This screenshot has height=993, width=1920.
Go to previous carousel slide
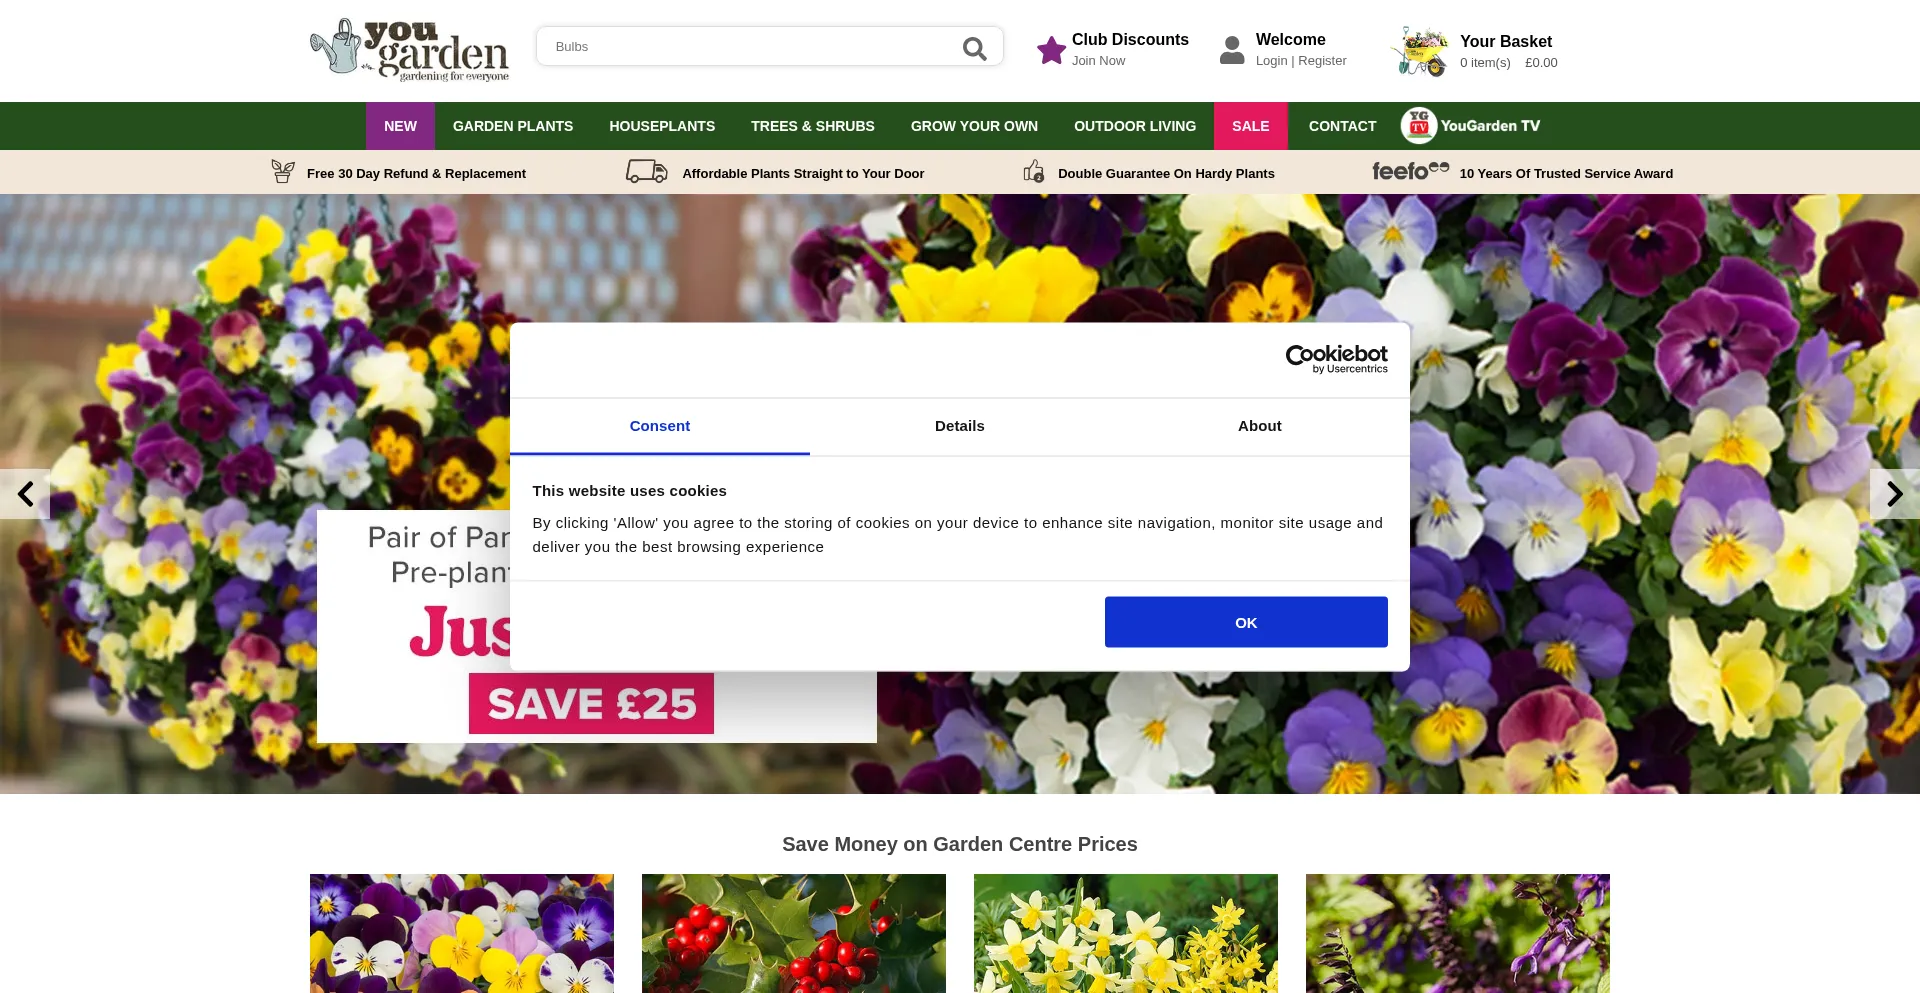[x=25, y=494]
